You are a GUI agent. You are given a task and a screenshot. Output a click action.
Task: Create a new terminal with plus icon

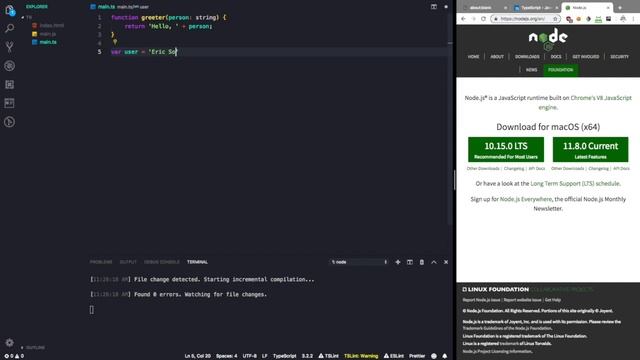click(398, 262)
